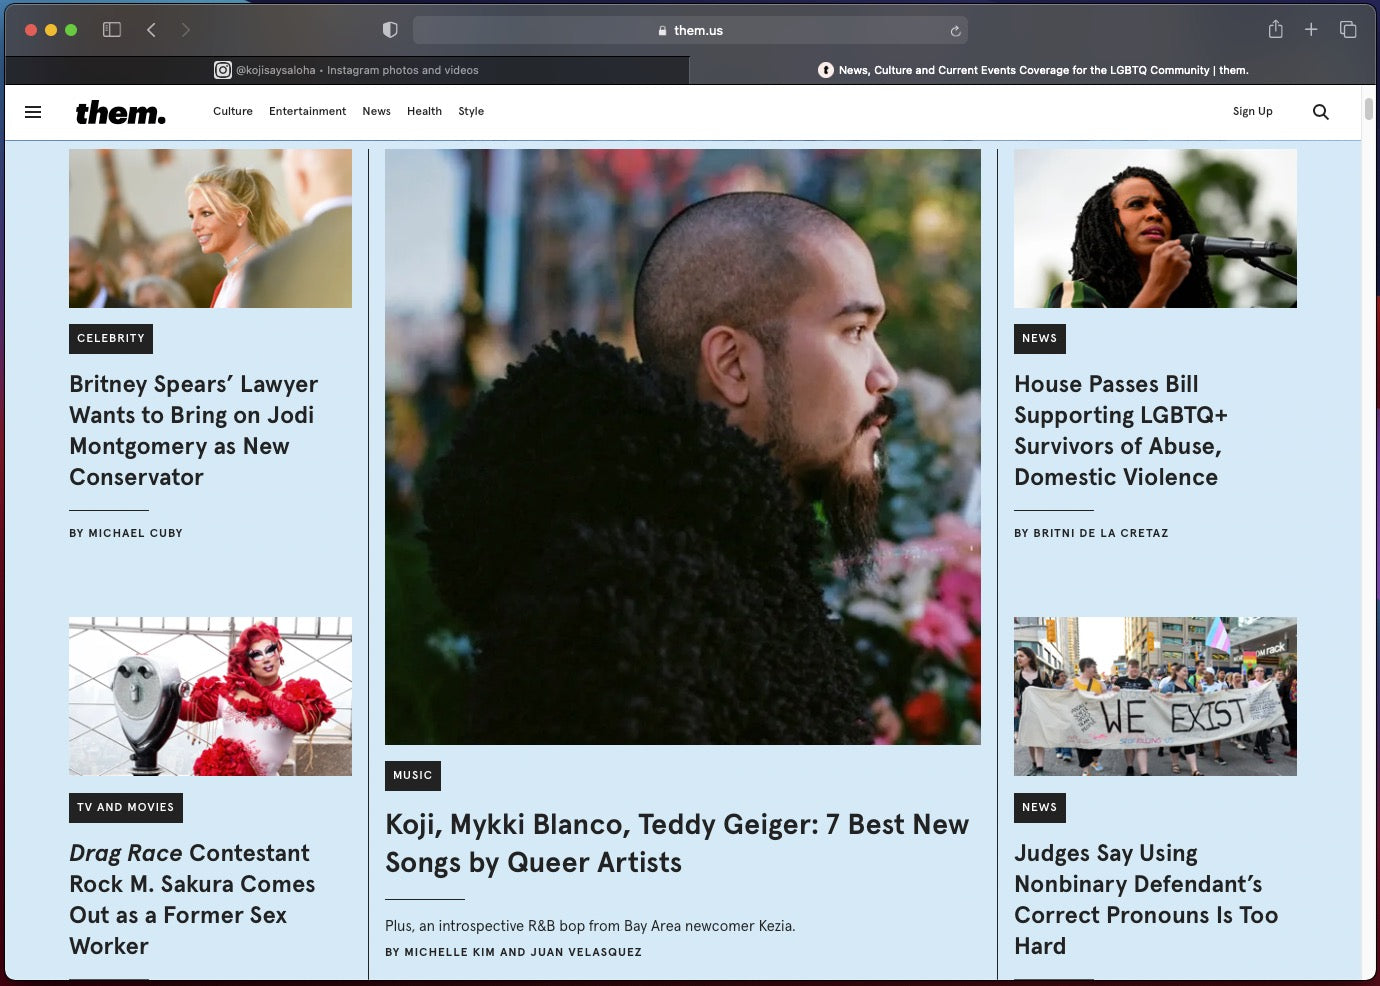Open the Britney Spears' Lawyer article headline
The image size is (1380, 986).
pyautogui.click(x=193, y=430)
